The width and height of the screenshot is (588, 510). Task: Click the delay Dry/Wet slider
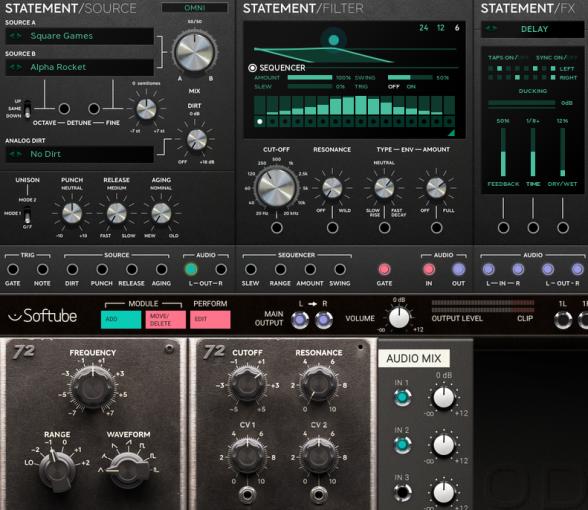562,152
